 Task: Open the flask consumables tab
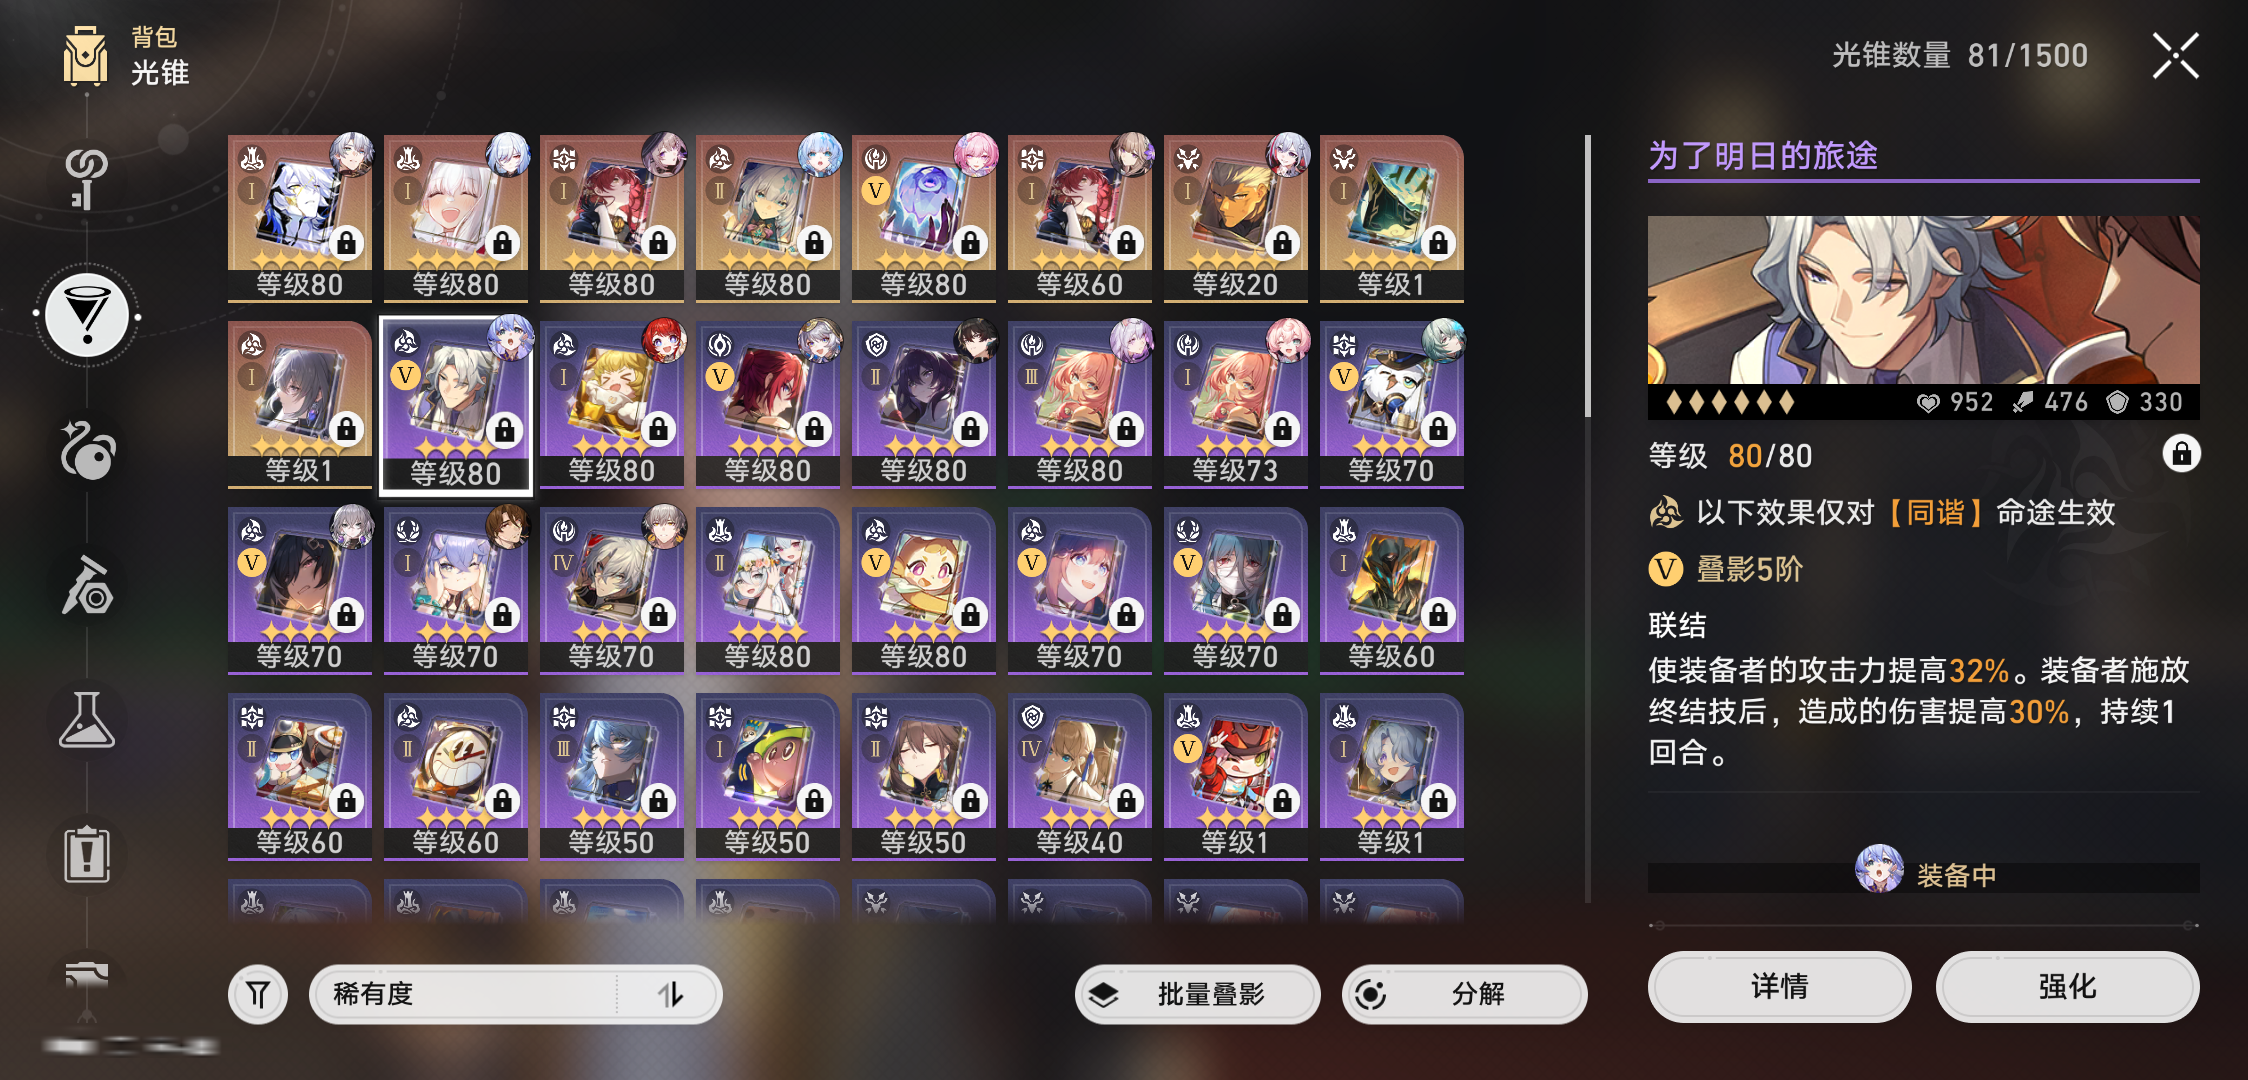coord(87,720)
